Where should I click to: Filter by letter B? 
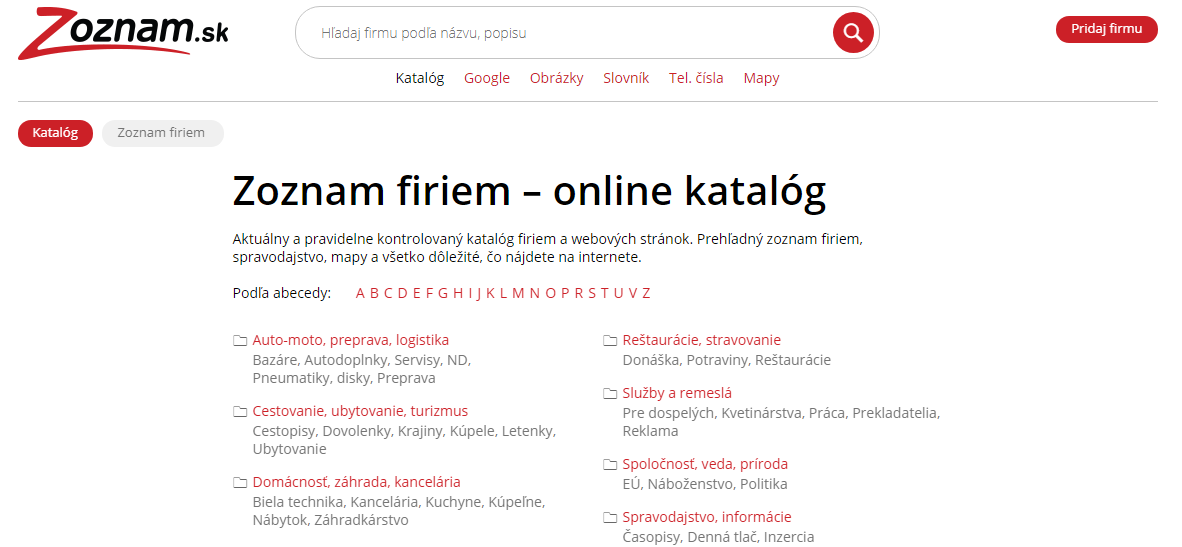[x=374, y=293]
